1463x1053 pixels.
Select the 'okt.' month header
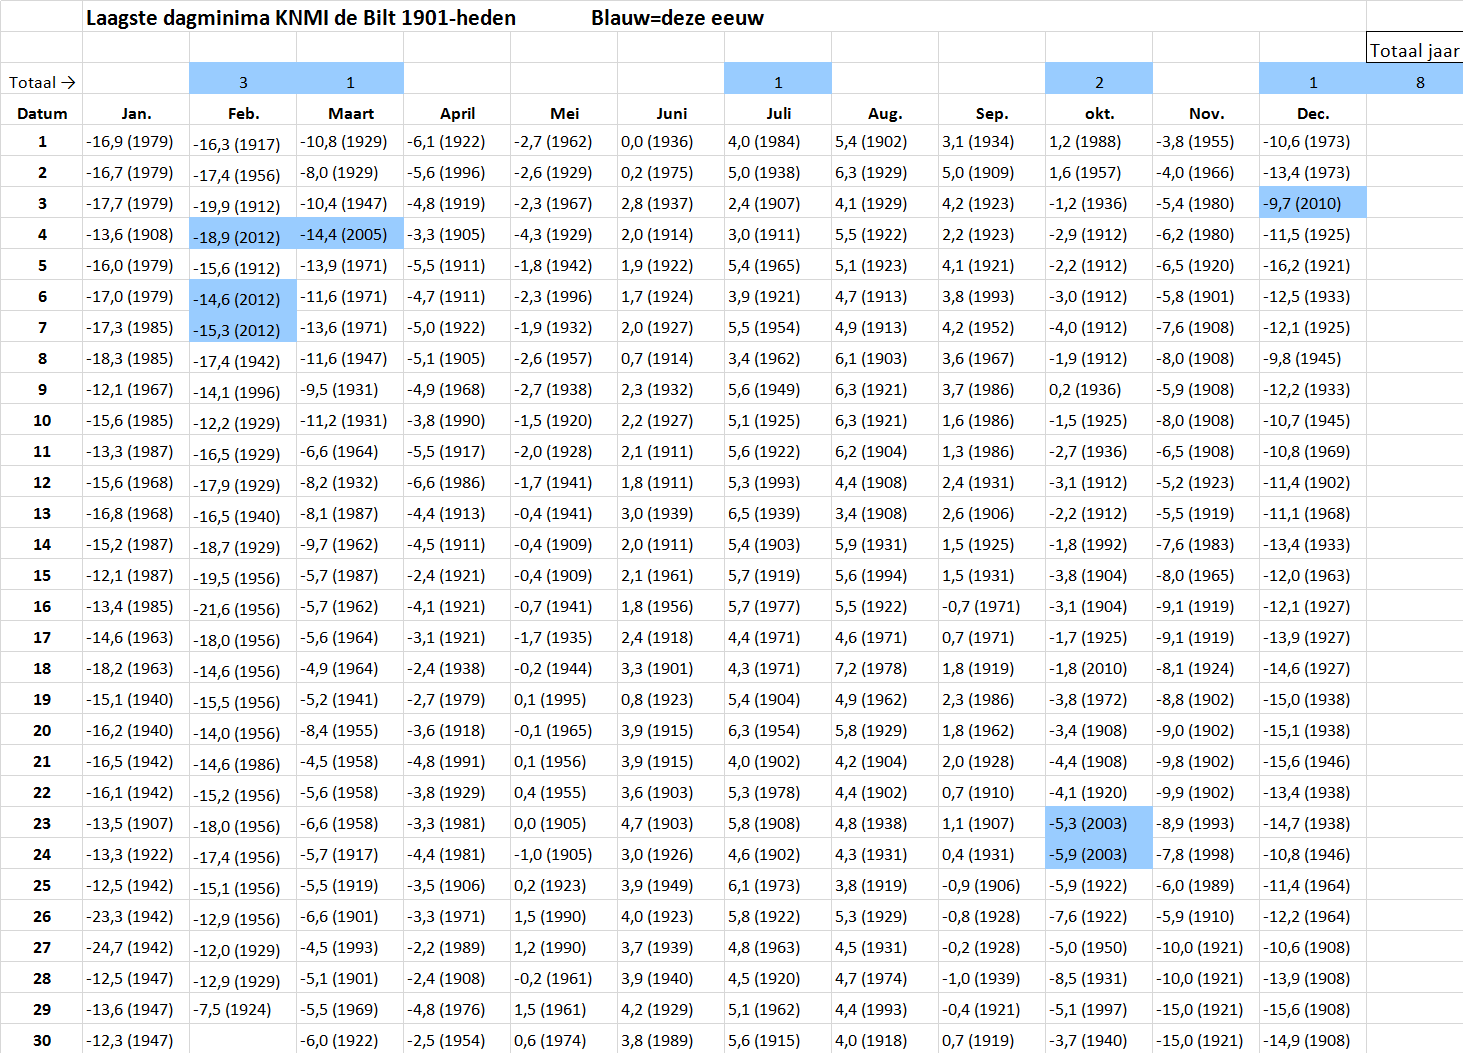[x=1099, y=113]
